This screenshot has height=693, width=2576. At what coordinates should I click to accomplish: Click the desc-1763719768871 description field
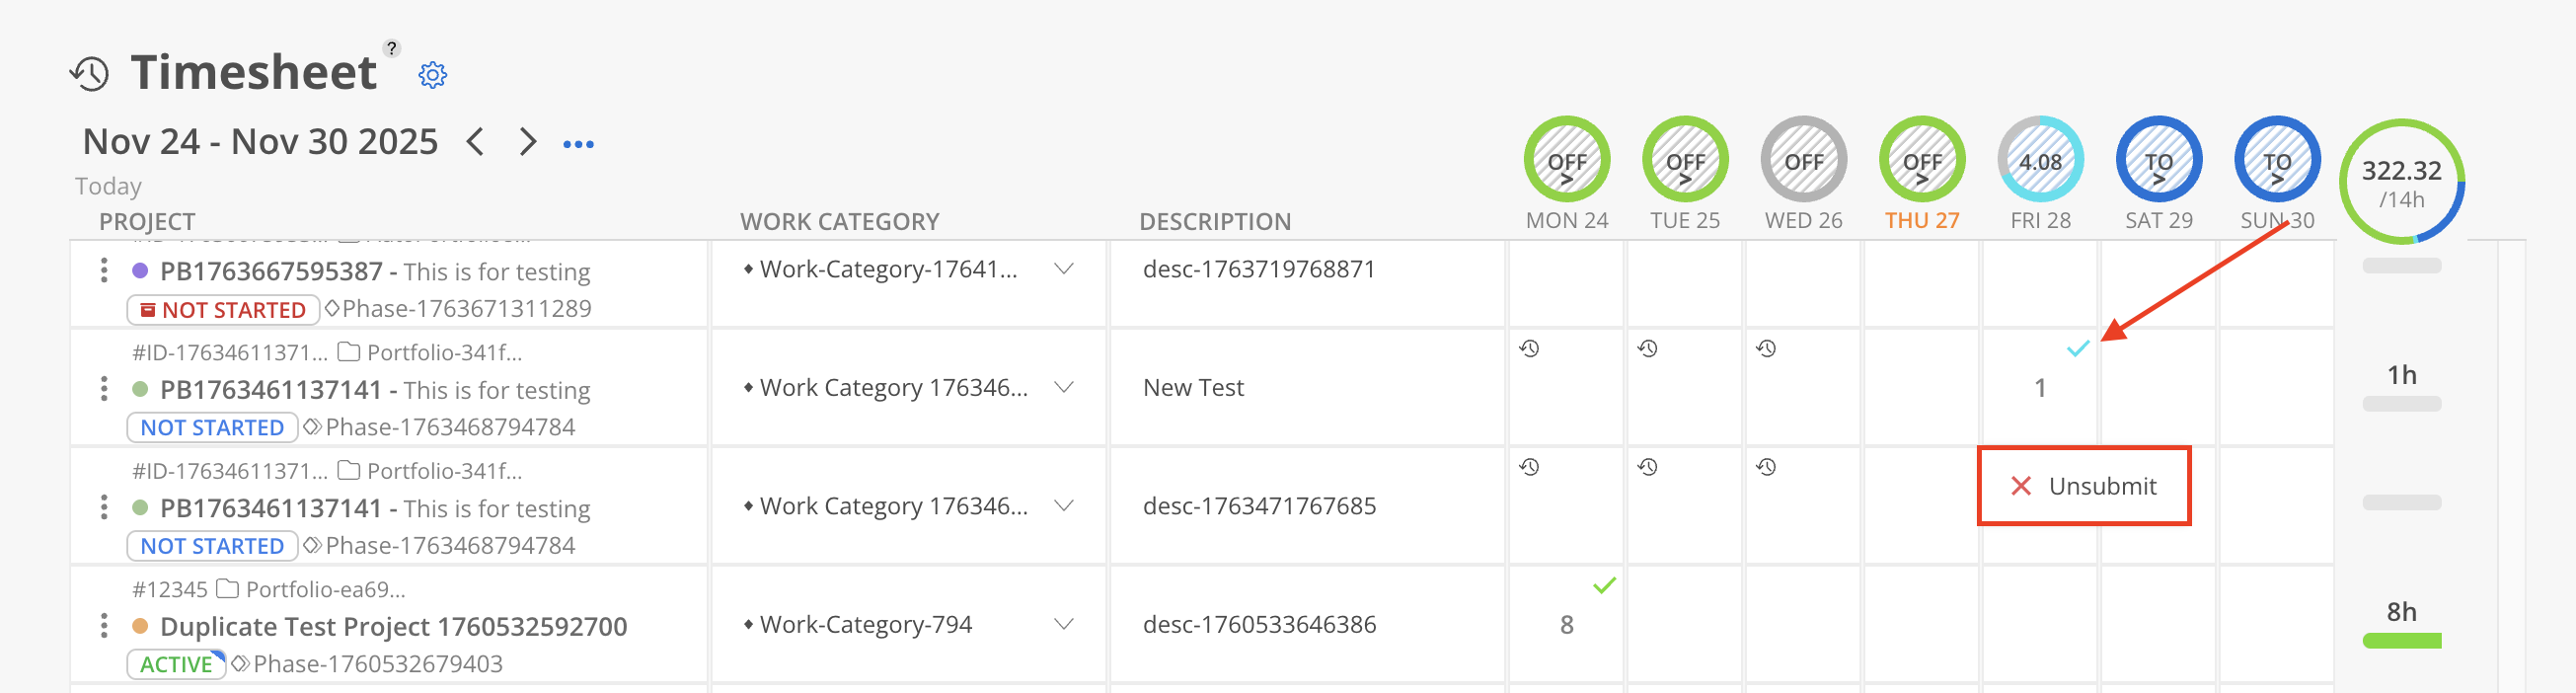pos(1259,270)
